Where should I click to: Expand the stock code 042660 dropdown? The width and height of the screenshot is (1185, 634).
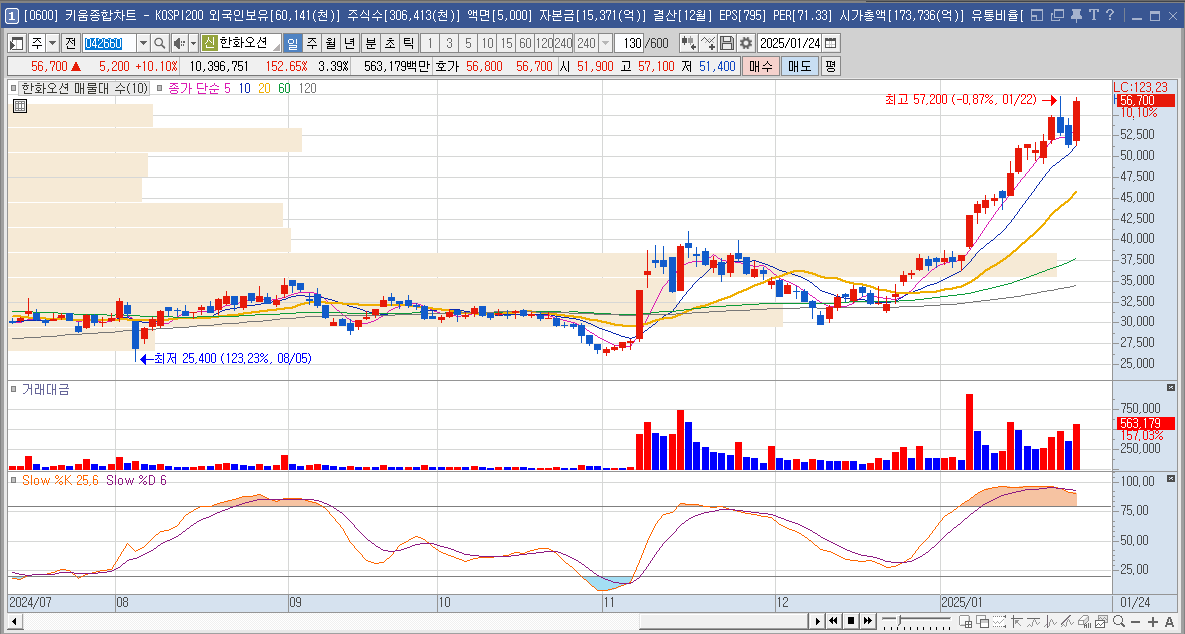[x=143, y=43]
